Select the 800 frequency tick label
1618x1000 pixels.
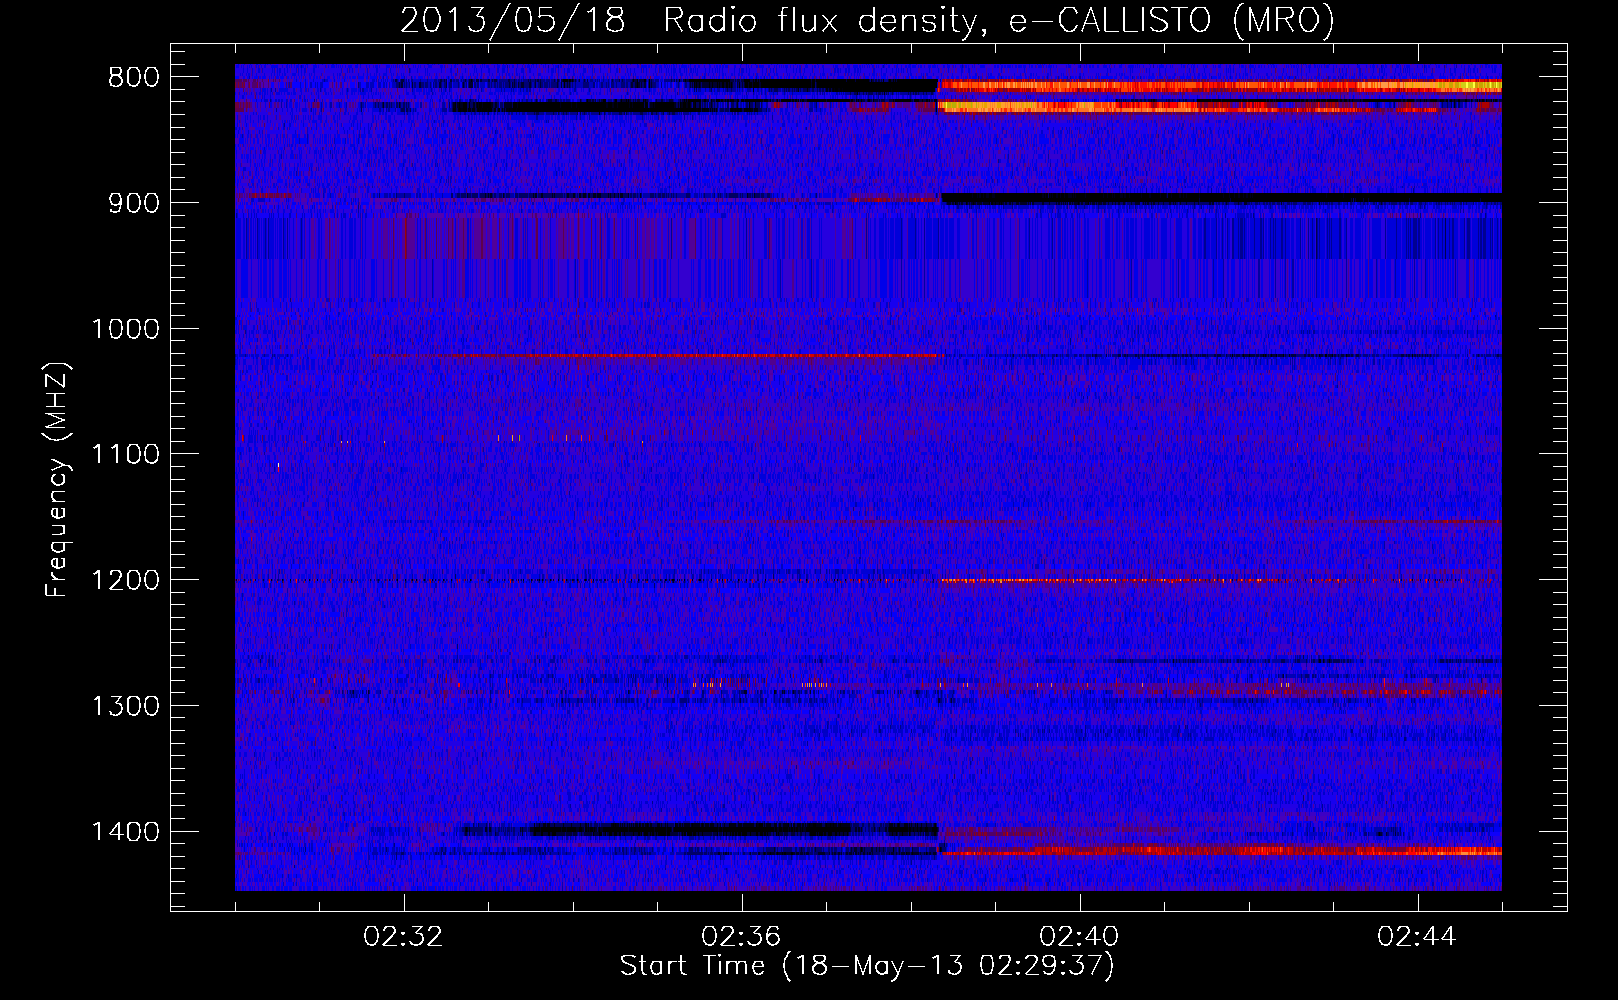(133, 77)
